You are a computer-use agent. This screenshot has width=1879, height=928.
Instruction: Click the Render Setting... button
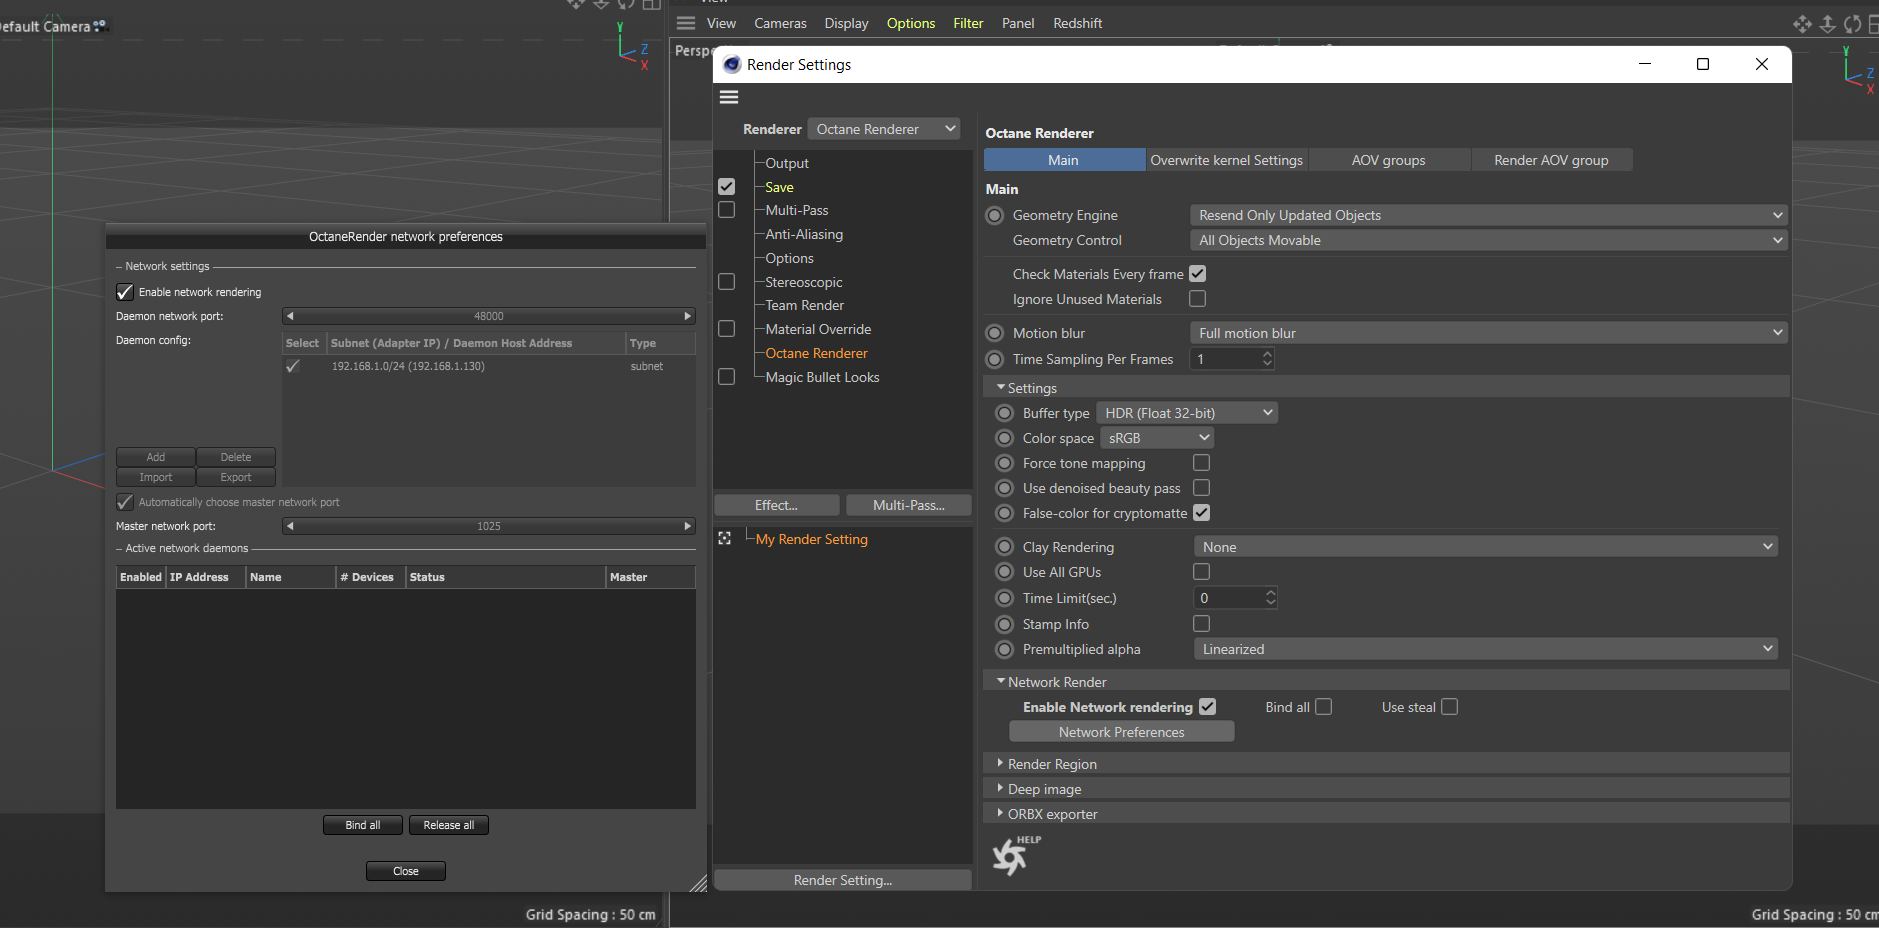pos(842,880)
